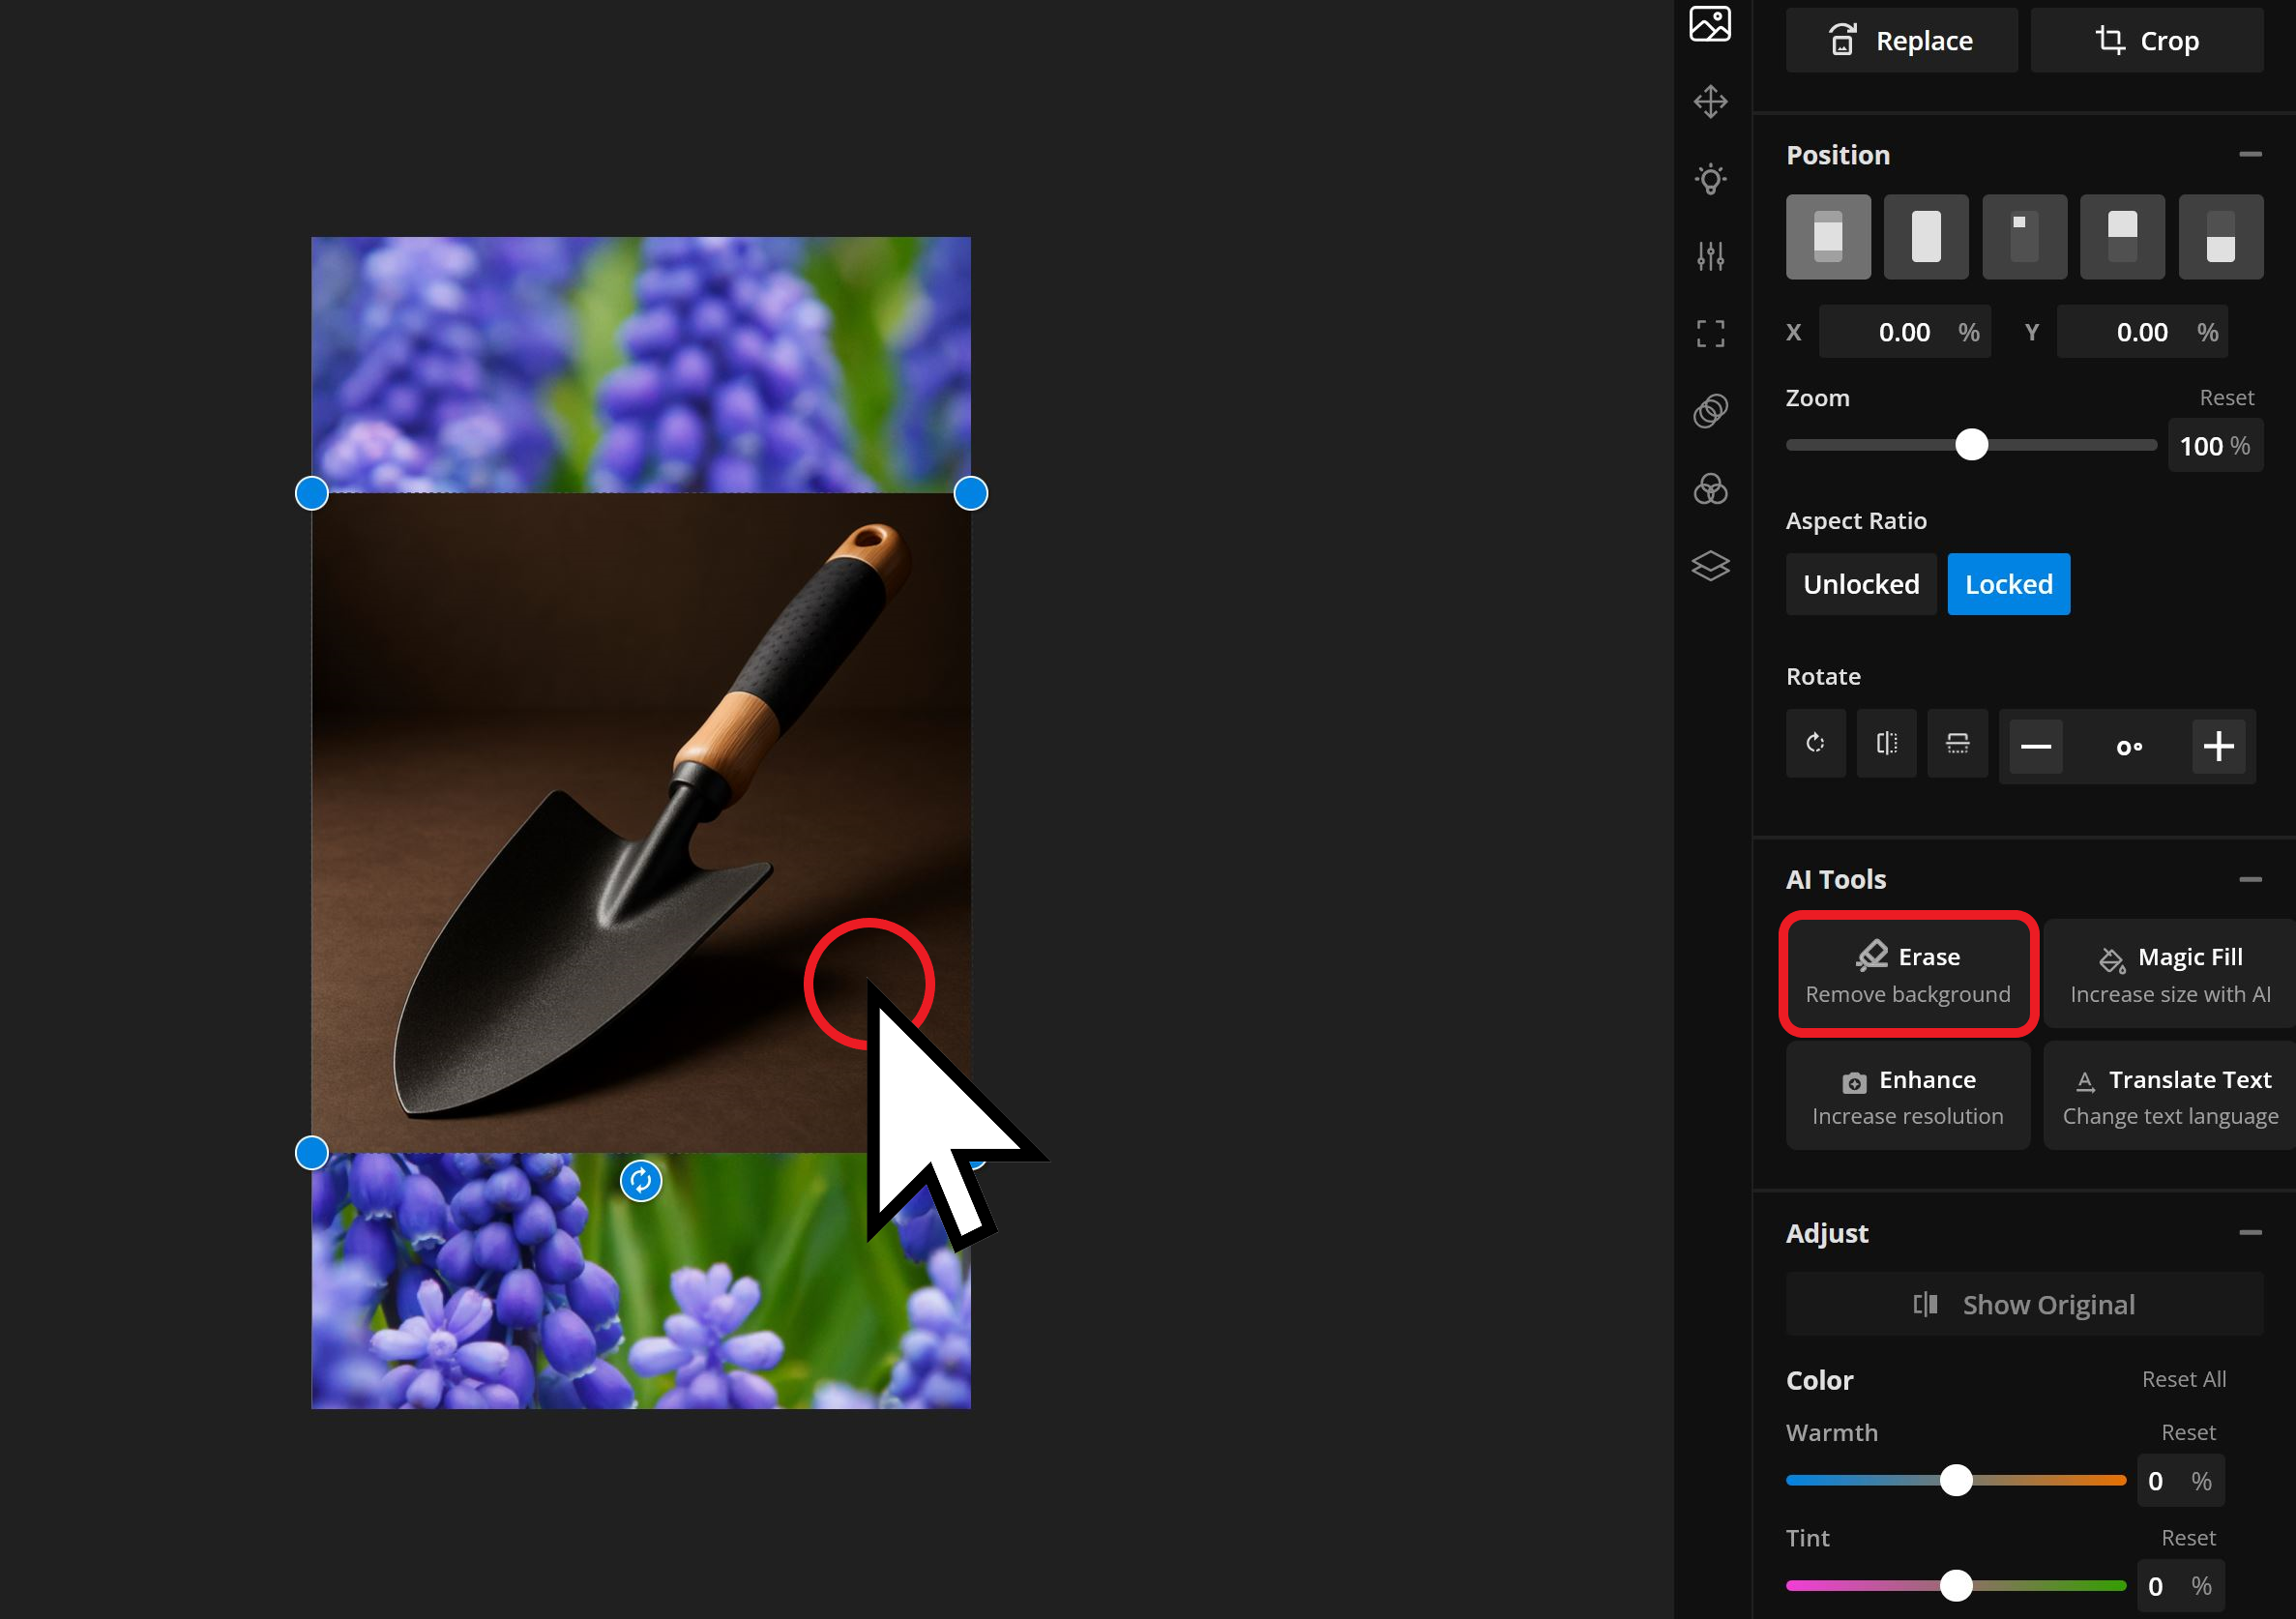The image size is (2296, 1619).
Task: Collapse the AI Tools section
Action: 2250,879
